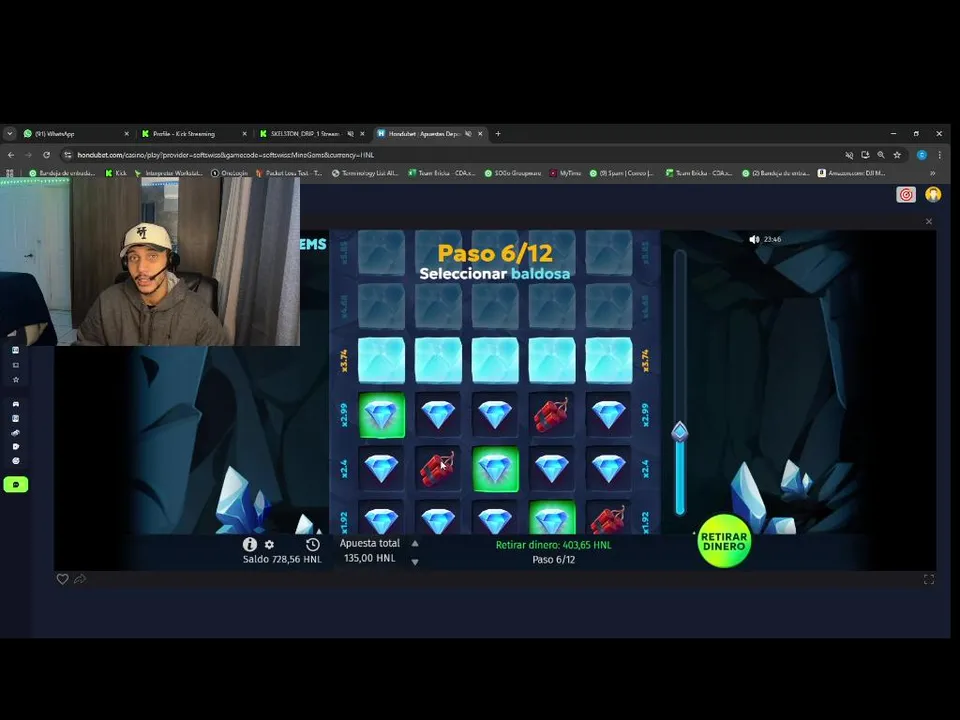The image size is (960, 720).
Task: Open a new browser tab
Action: [x=498, y=133]
